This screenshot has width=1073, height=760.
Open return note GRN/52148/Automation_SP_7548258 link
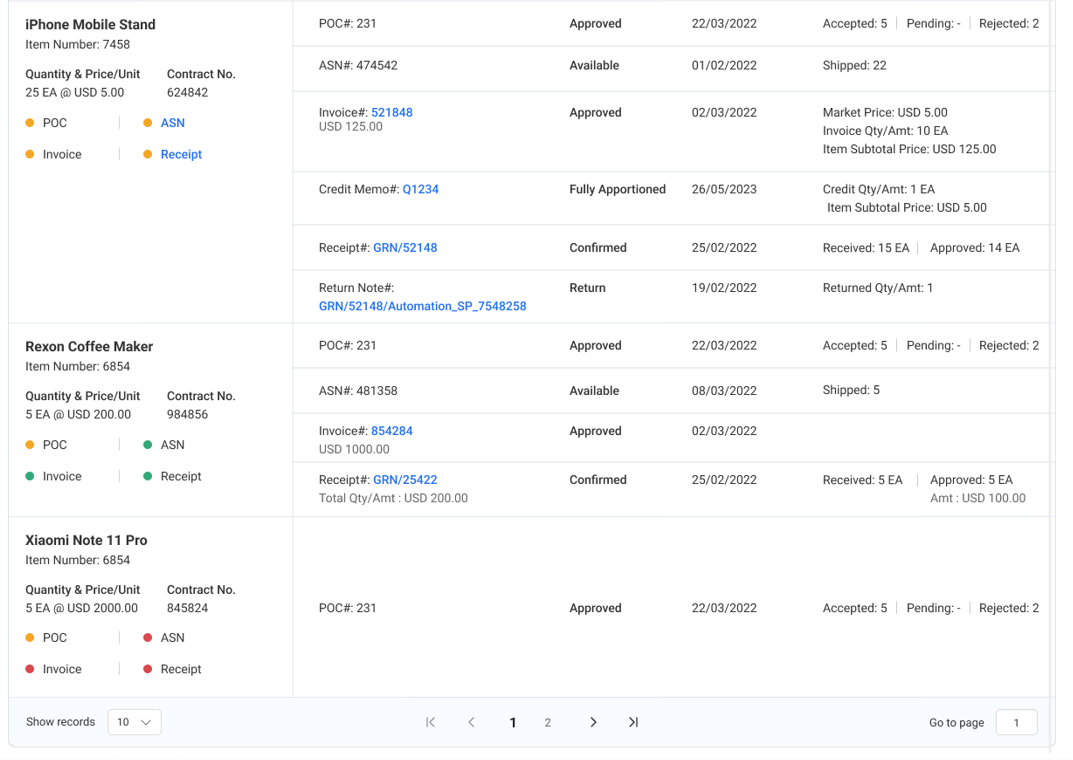tap(422, 306)
